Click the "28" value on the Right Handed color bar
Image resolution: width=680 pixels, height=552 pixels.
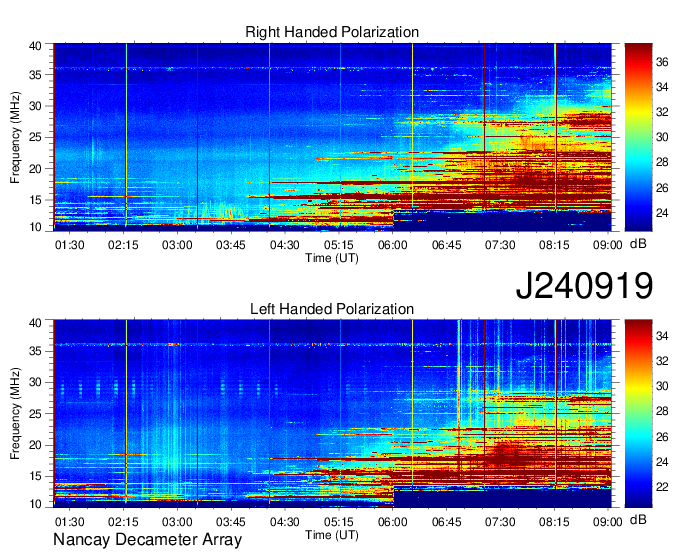coord(662,162)
